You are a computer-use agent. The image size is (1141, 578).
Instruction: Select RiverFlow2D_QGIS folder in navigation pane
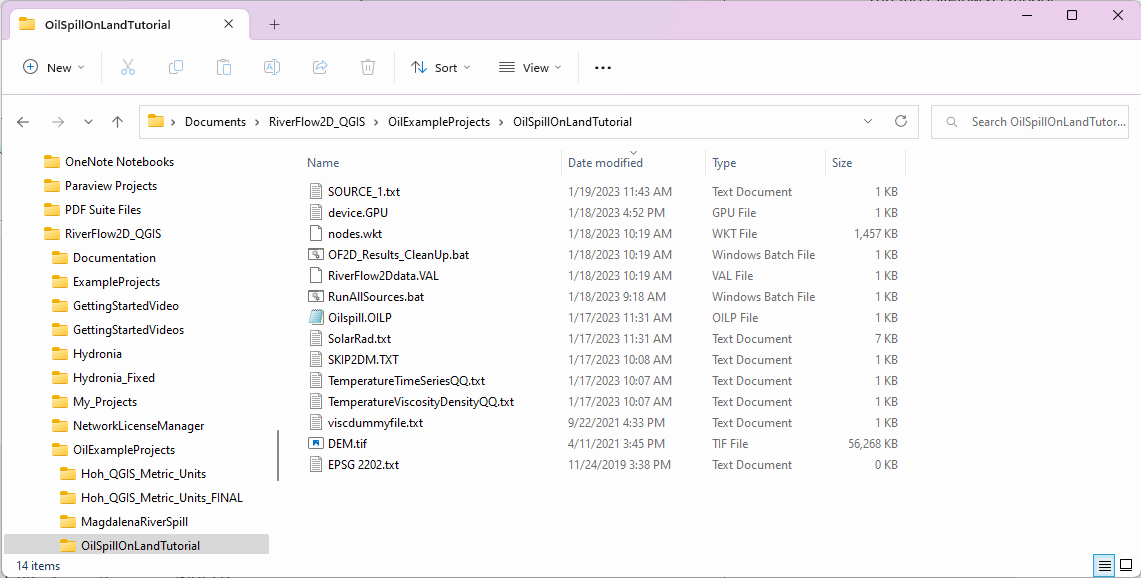(x=113, y=234)
